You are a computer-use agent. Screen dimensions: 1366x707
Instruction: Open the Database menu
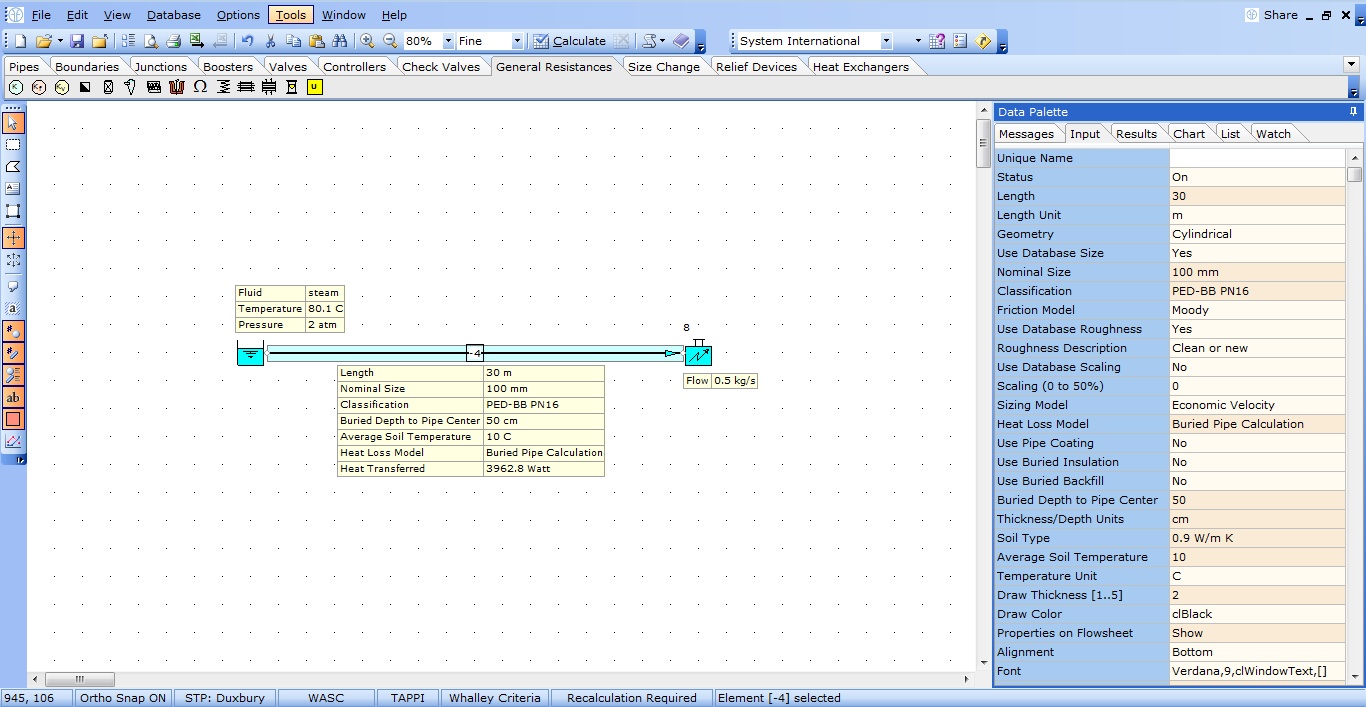[173, 15]
